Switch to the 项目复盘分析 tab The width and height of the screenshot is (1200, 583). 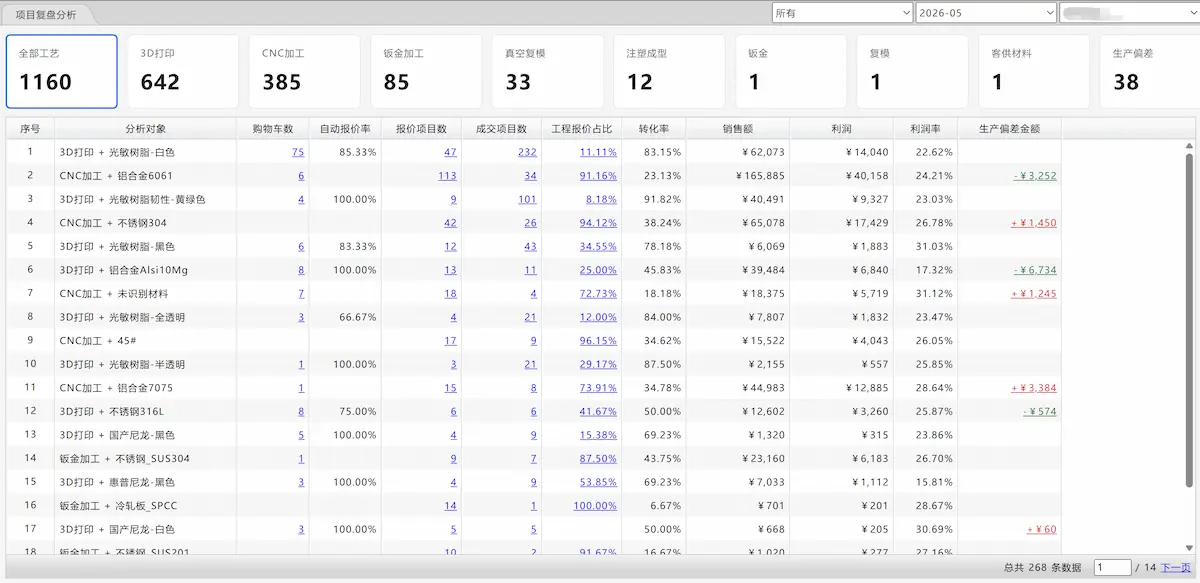point(46,14)
